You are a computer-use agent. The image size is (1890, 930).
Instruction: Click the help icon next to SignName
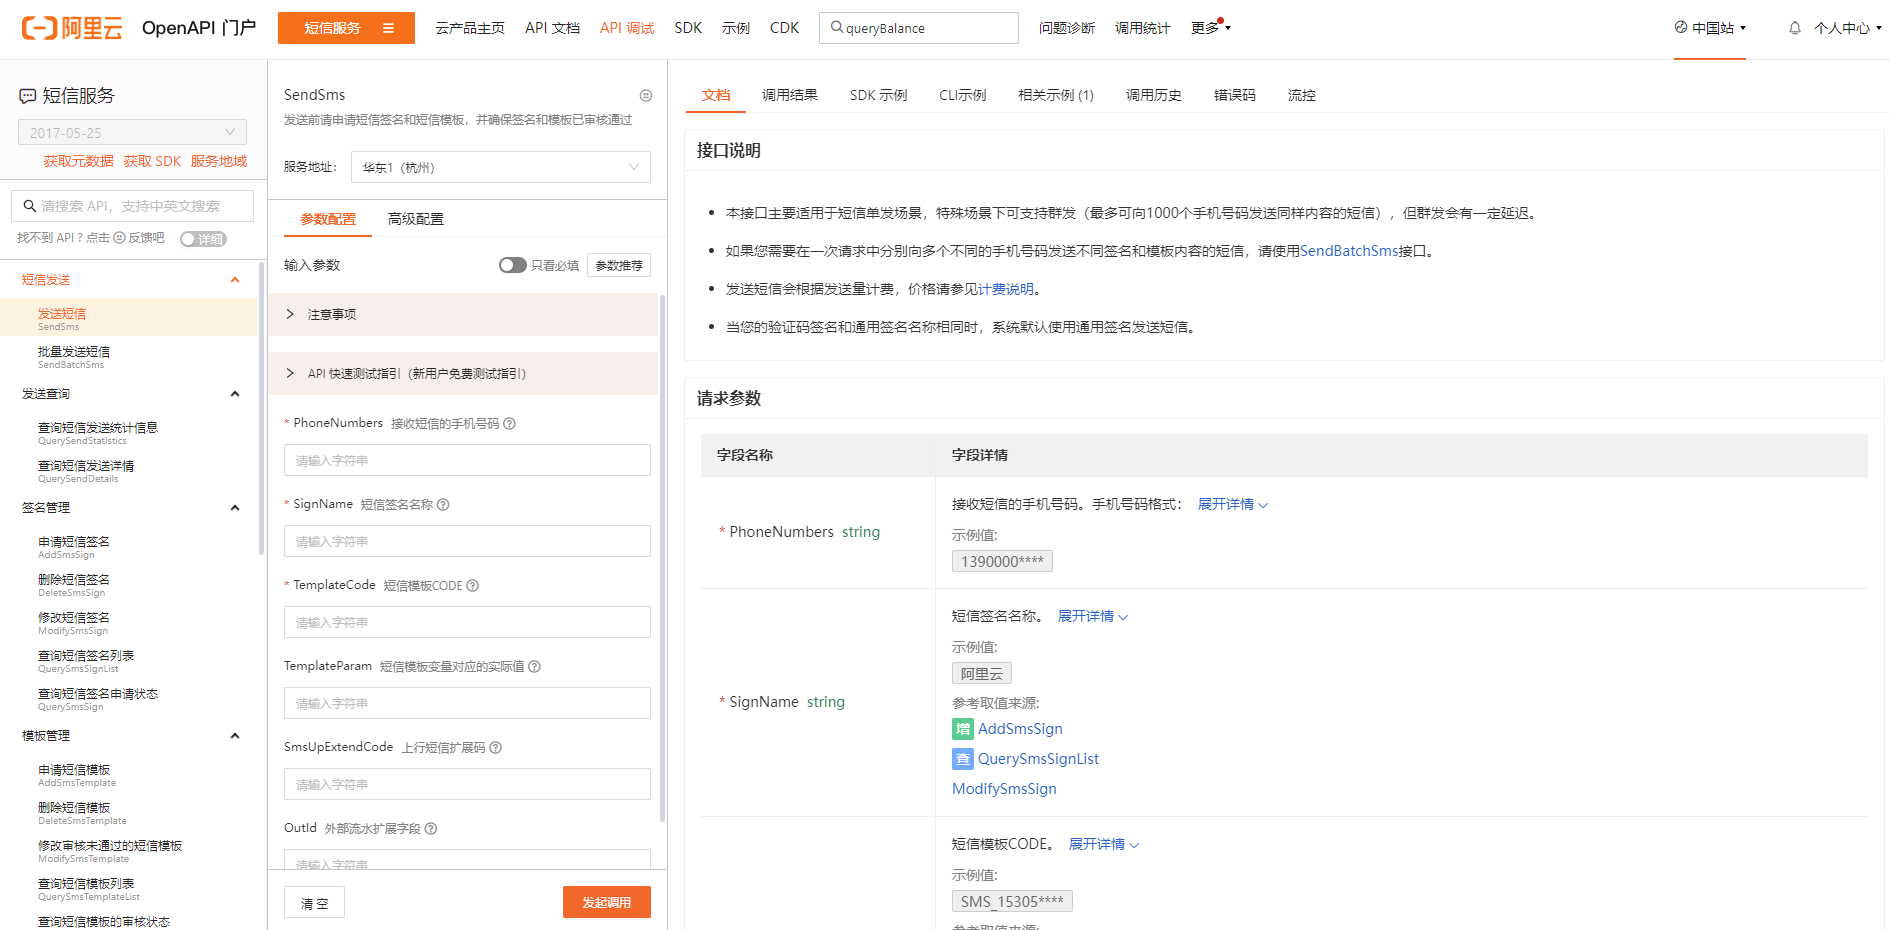pos(443,504)
